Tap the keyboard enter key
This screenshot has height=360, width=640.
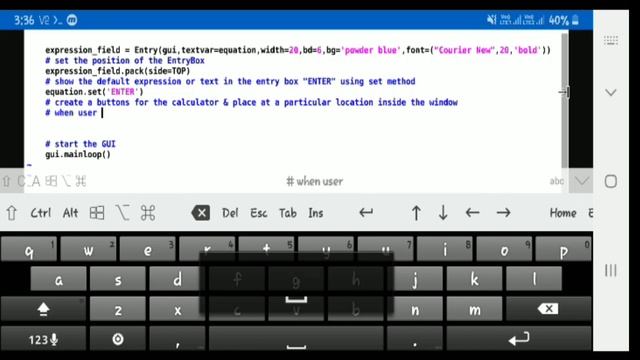coord(519,339)
